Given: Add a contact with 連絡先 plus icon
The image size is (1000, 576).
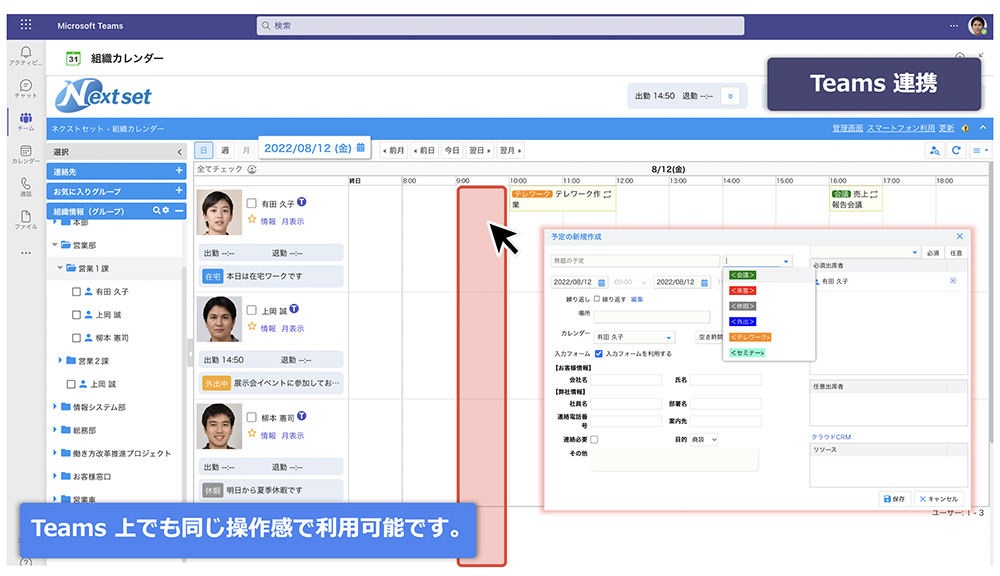Looking at the screenshot, I should pos(179,171).
